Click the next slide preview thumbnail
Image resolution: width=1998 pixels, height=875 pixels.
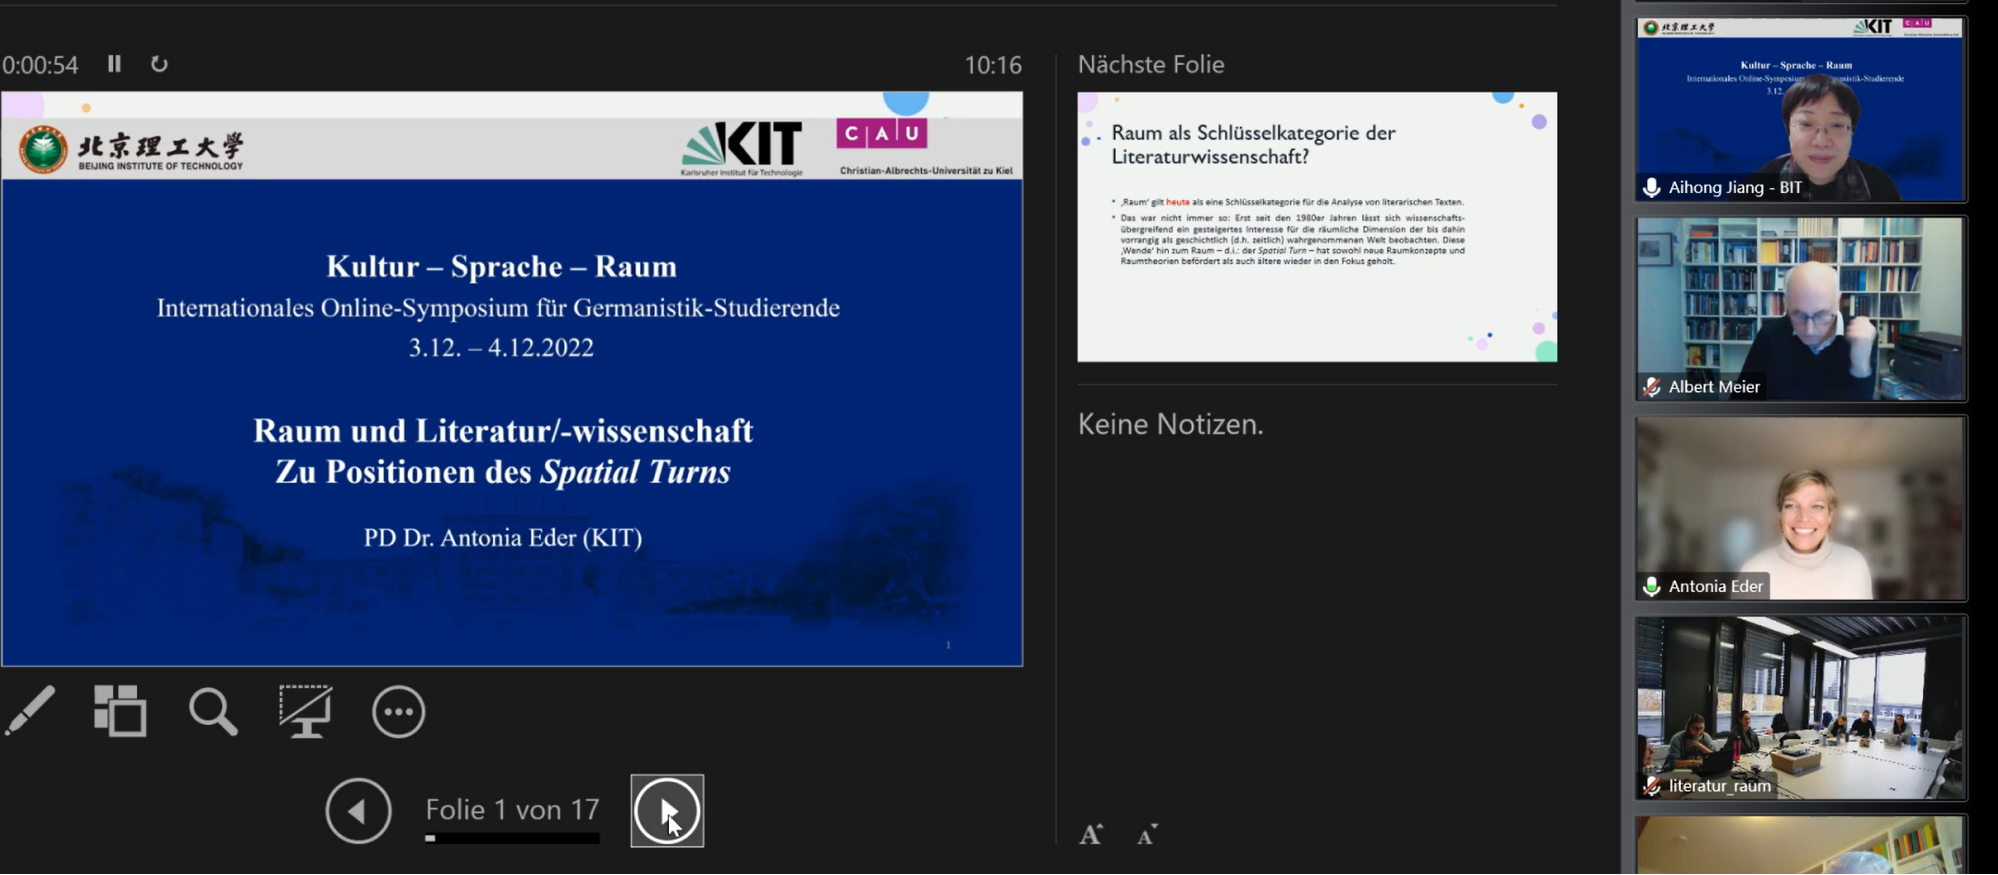point(1316,227)
